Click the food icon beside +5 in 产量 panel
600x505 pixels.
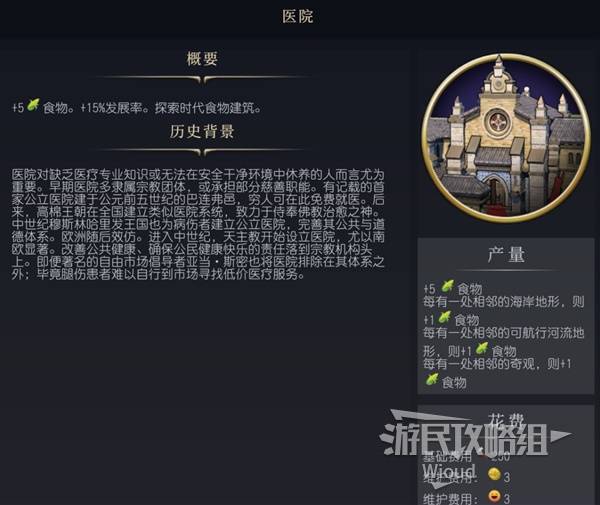point(447,286)
